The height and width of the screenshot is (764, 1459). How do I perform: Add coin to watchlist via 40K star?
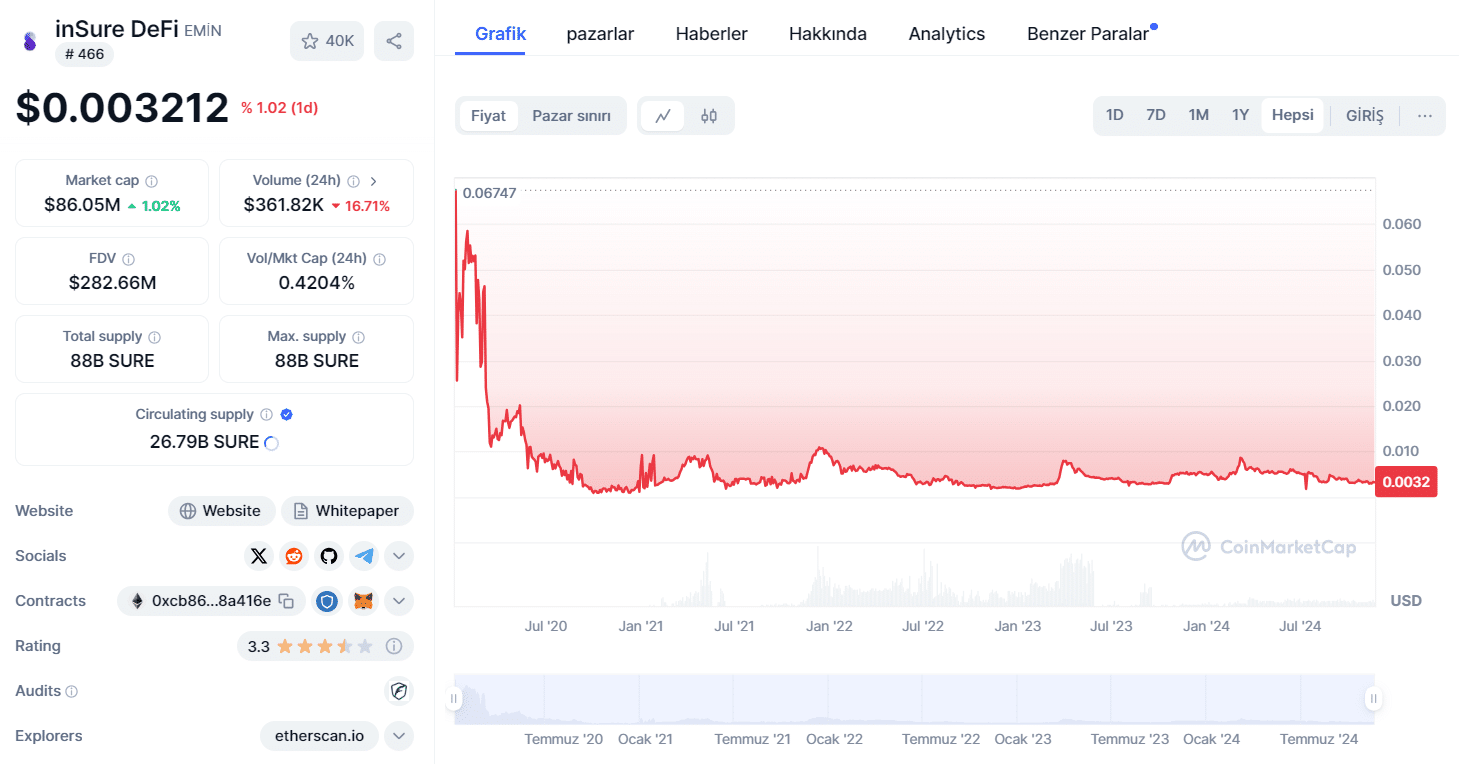(x=327, y=41)
